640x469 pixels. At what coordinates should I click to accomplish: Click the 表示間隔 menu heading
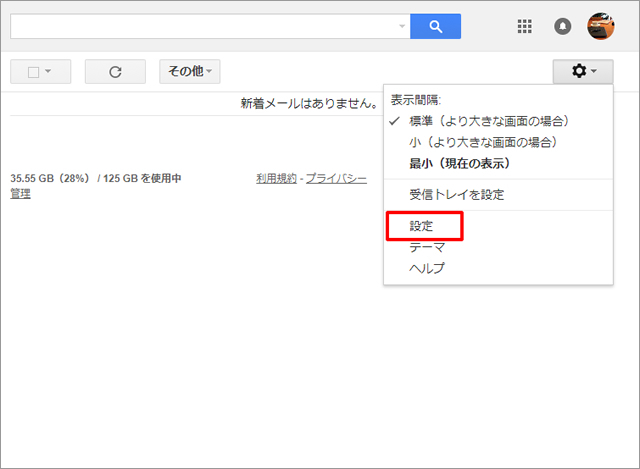pos(416,100)
